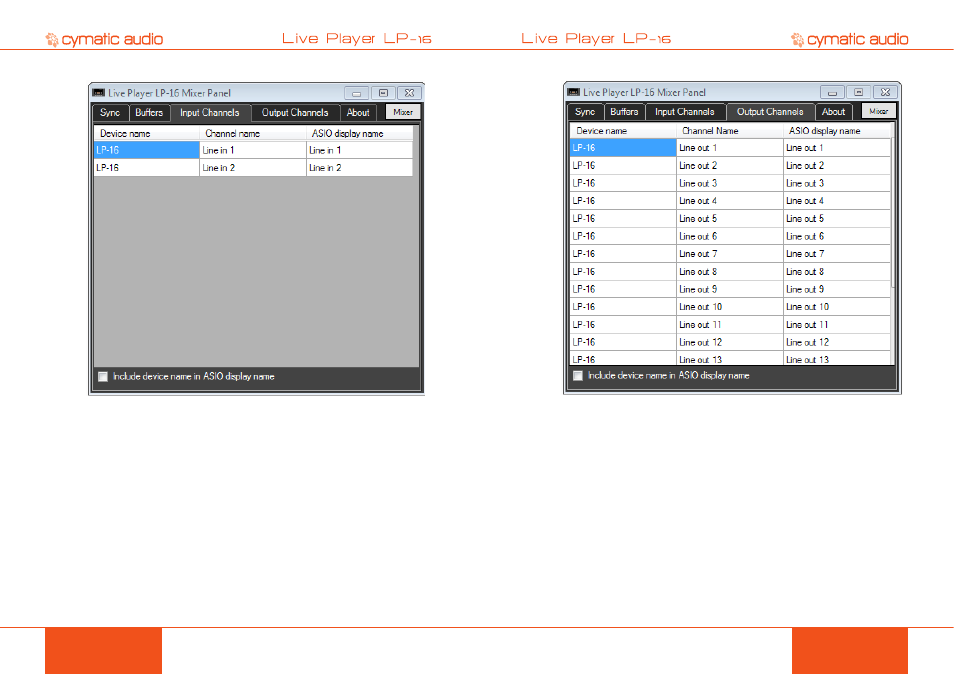This screenshot has width=954, height=674.
Task: Open Buffers tab in left Mixer Panel
Action: (x=149, y=113)
